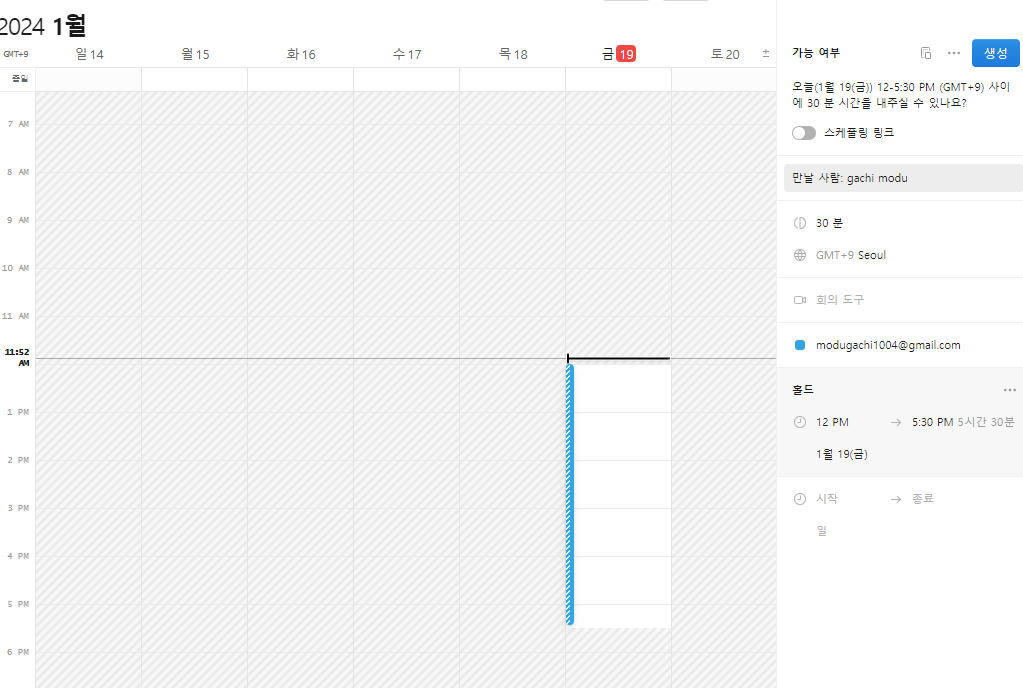Open the 종료 end time field

[x=922, y=498]
